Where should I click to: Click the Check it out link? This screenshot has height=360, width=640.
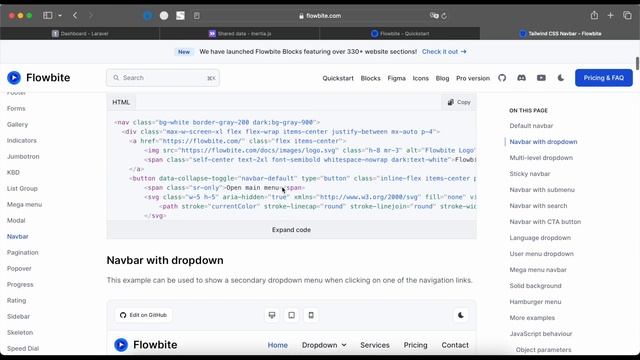(444, 52)
